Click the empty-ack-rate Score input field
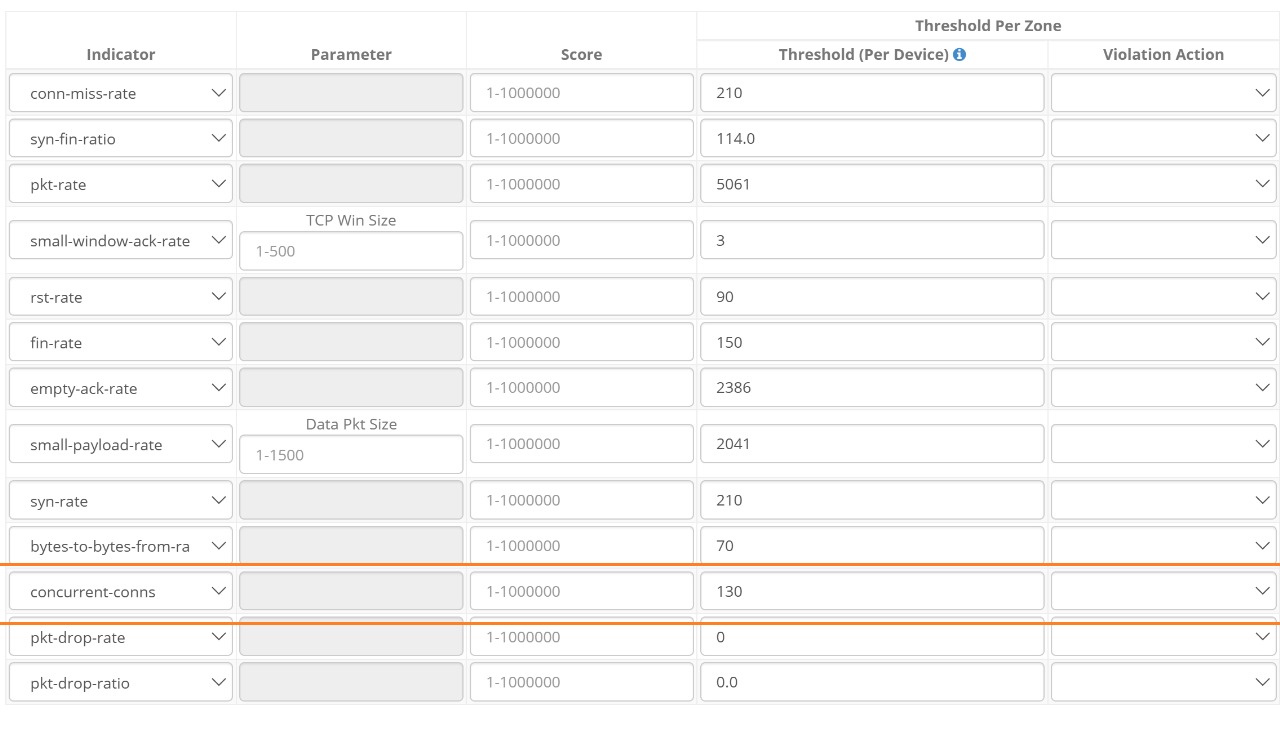Viewport: 1280px width, 734px height. (x=581, y=388)
